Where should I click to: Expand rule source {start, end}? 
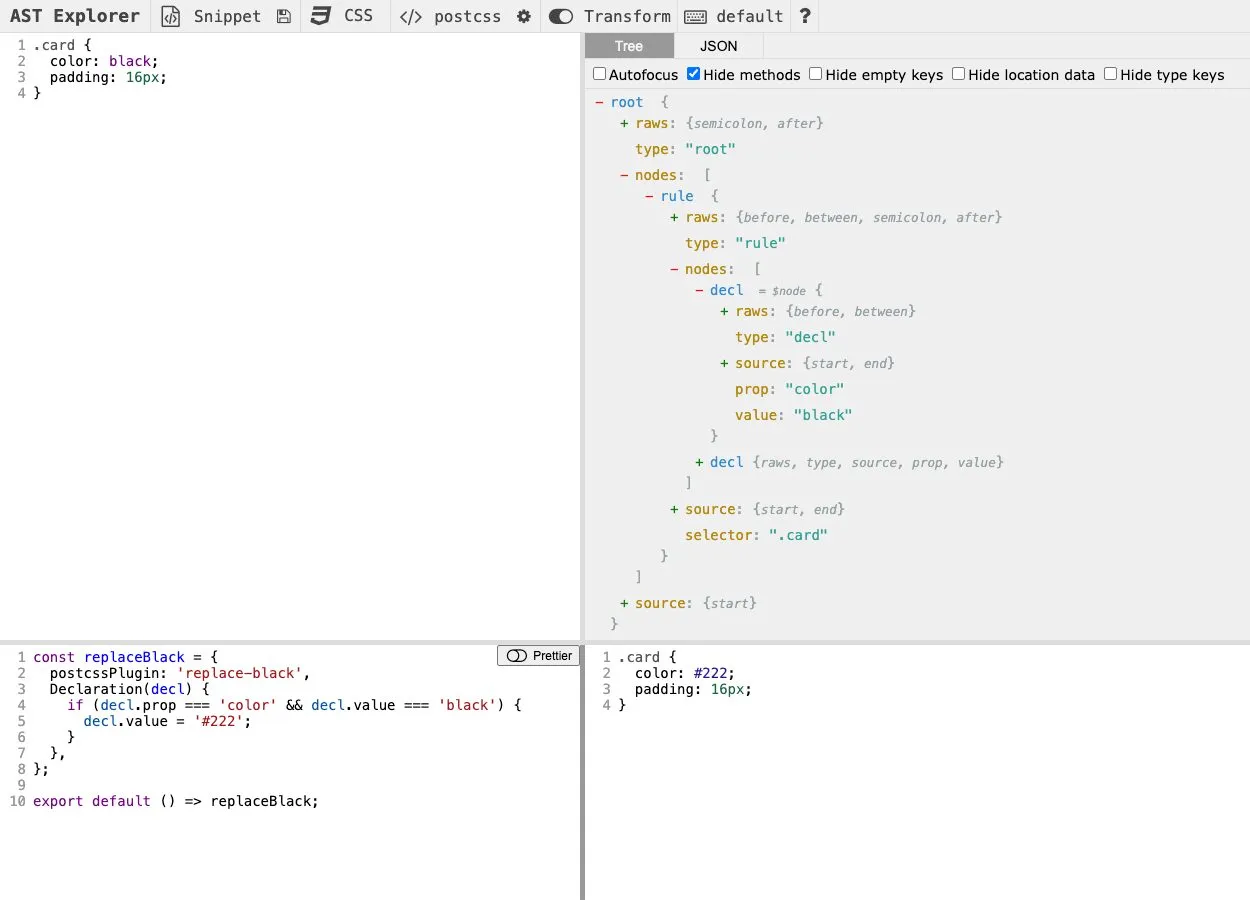pyautogui.click(x=675, y=509)
